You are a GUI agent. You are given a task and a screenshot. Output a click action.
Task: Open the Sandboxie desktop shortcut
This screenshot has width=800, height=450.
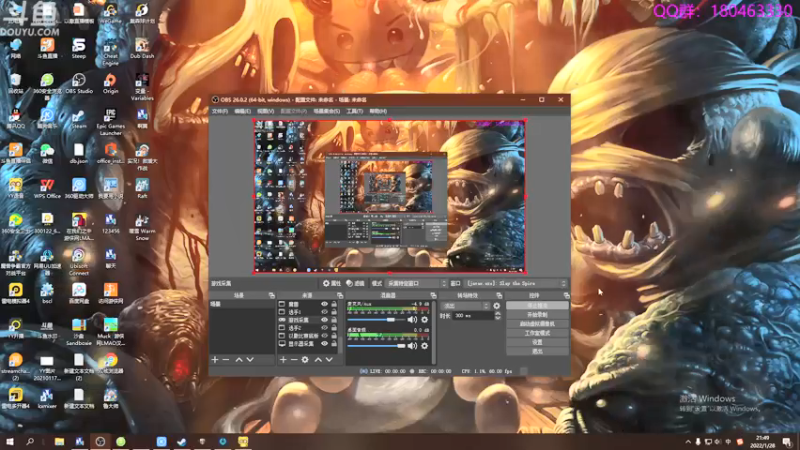79,332
